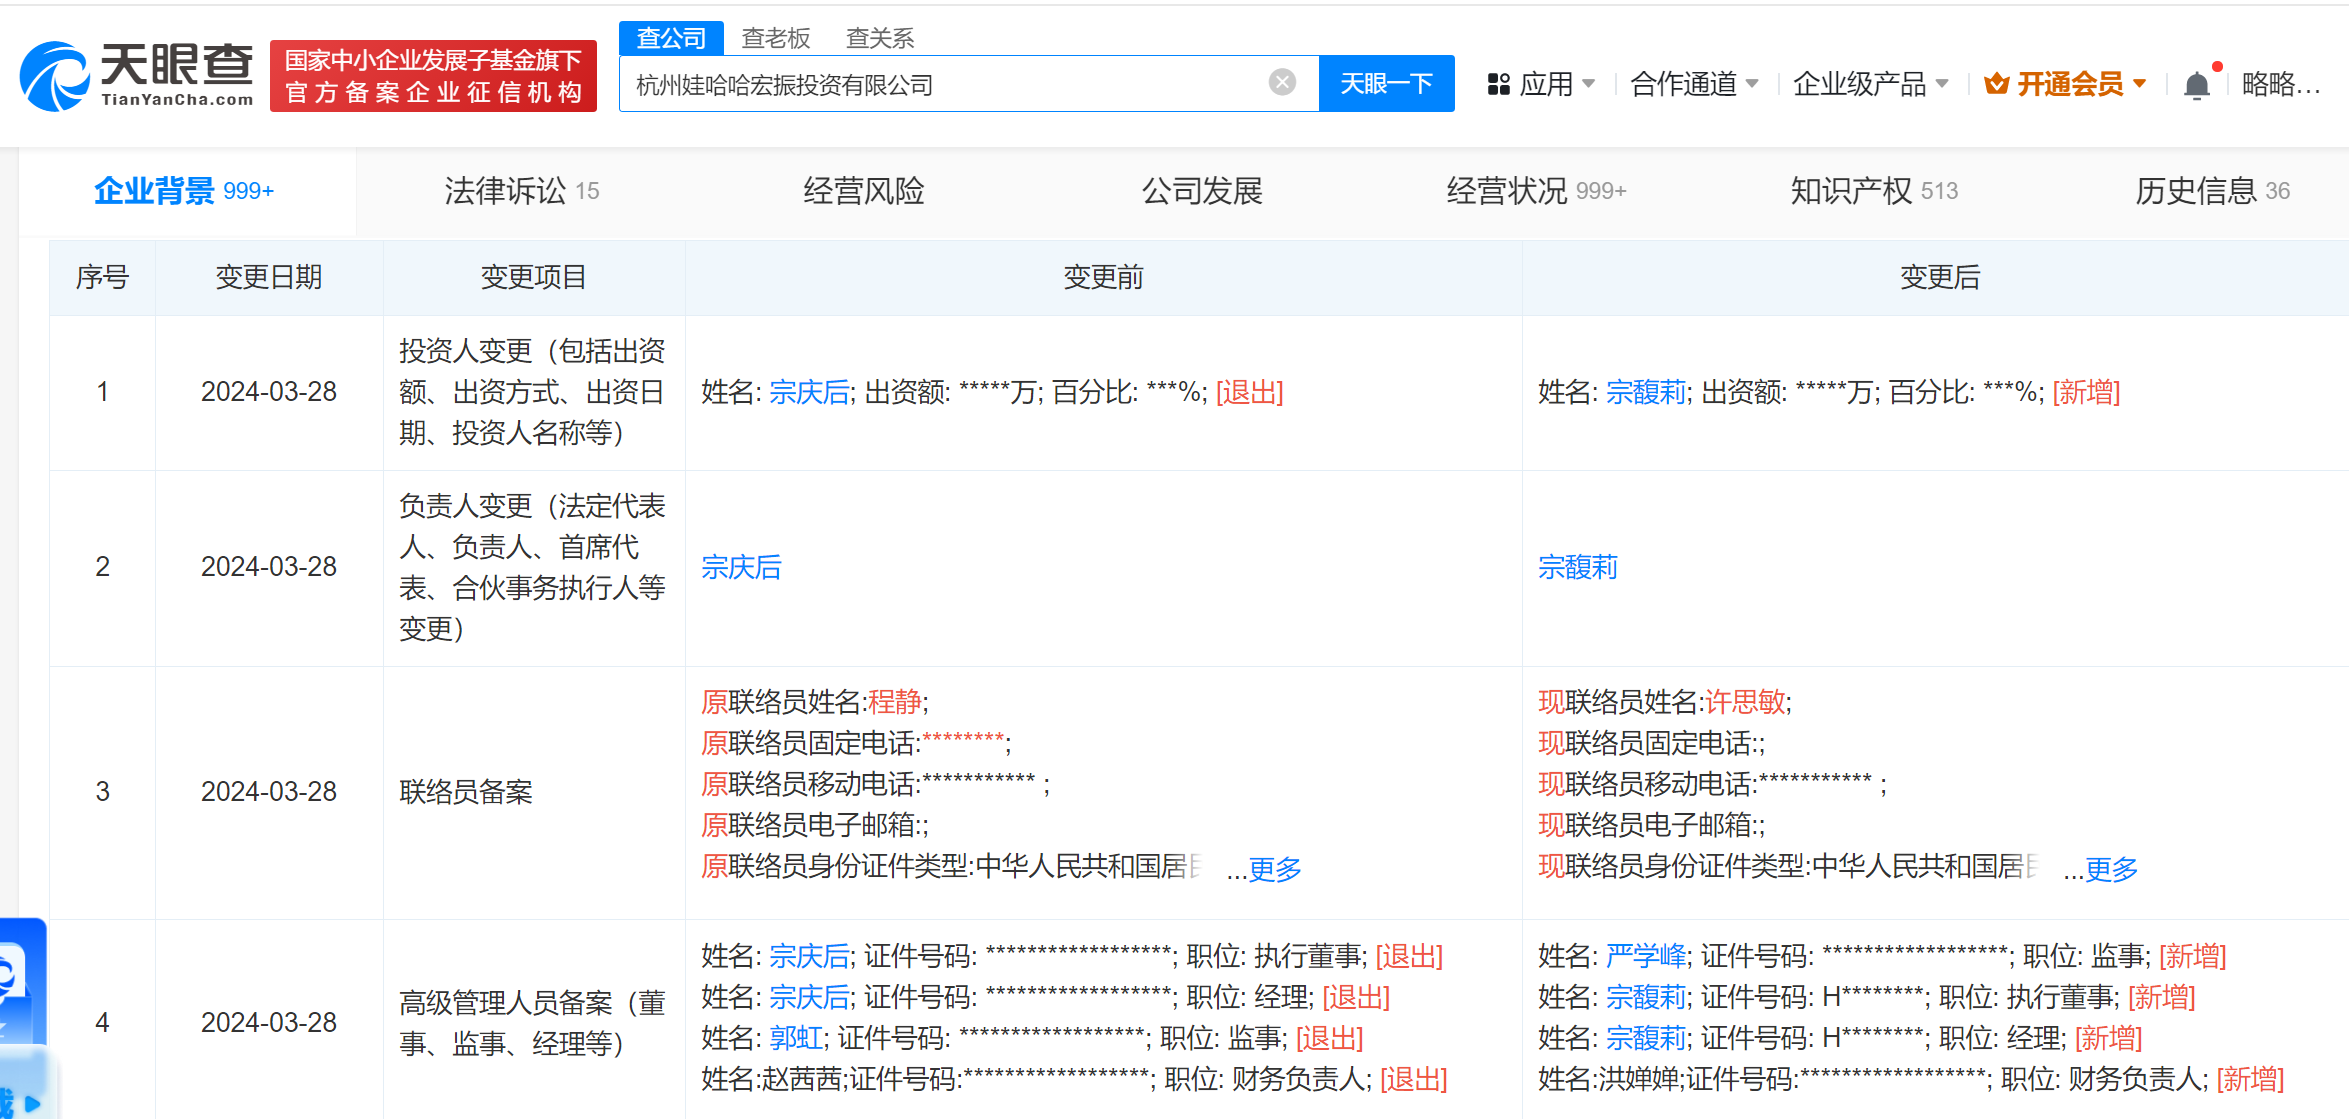Switch to the 查老板 search tab
This screenshot has height=1119, width=2349.
(x=775, y=38)
